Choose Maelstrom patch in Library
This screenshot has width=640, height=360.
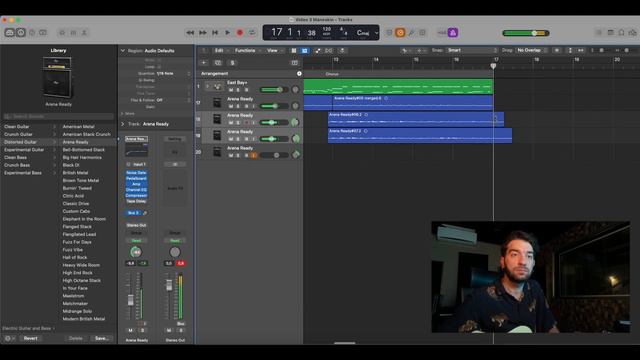[x=73, y=296]
